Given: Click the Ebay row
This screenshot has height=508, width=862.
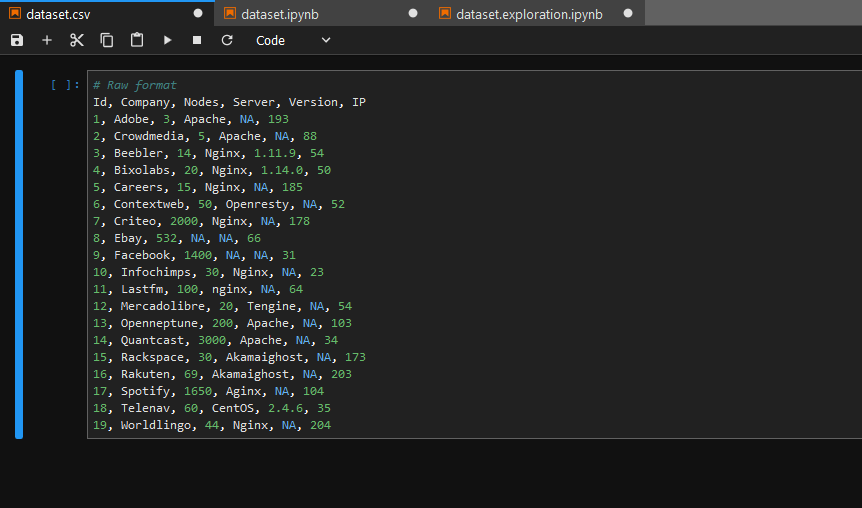Looking at the screenshot, I should tap(177, 239).
